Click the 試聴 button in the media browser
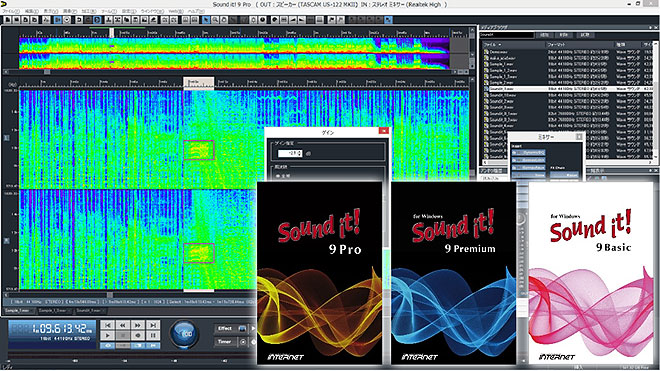The width and height of the screenshot is (660, 371). click(585, 35)
